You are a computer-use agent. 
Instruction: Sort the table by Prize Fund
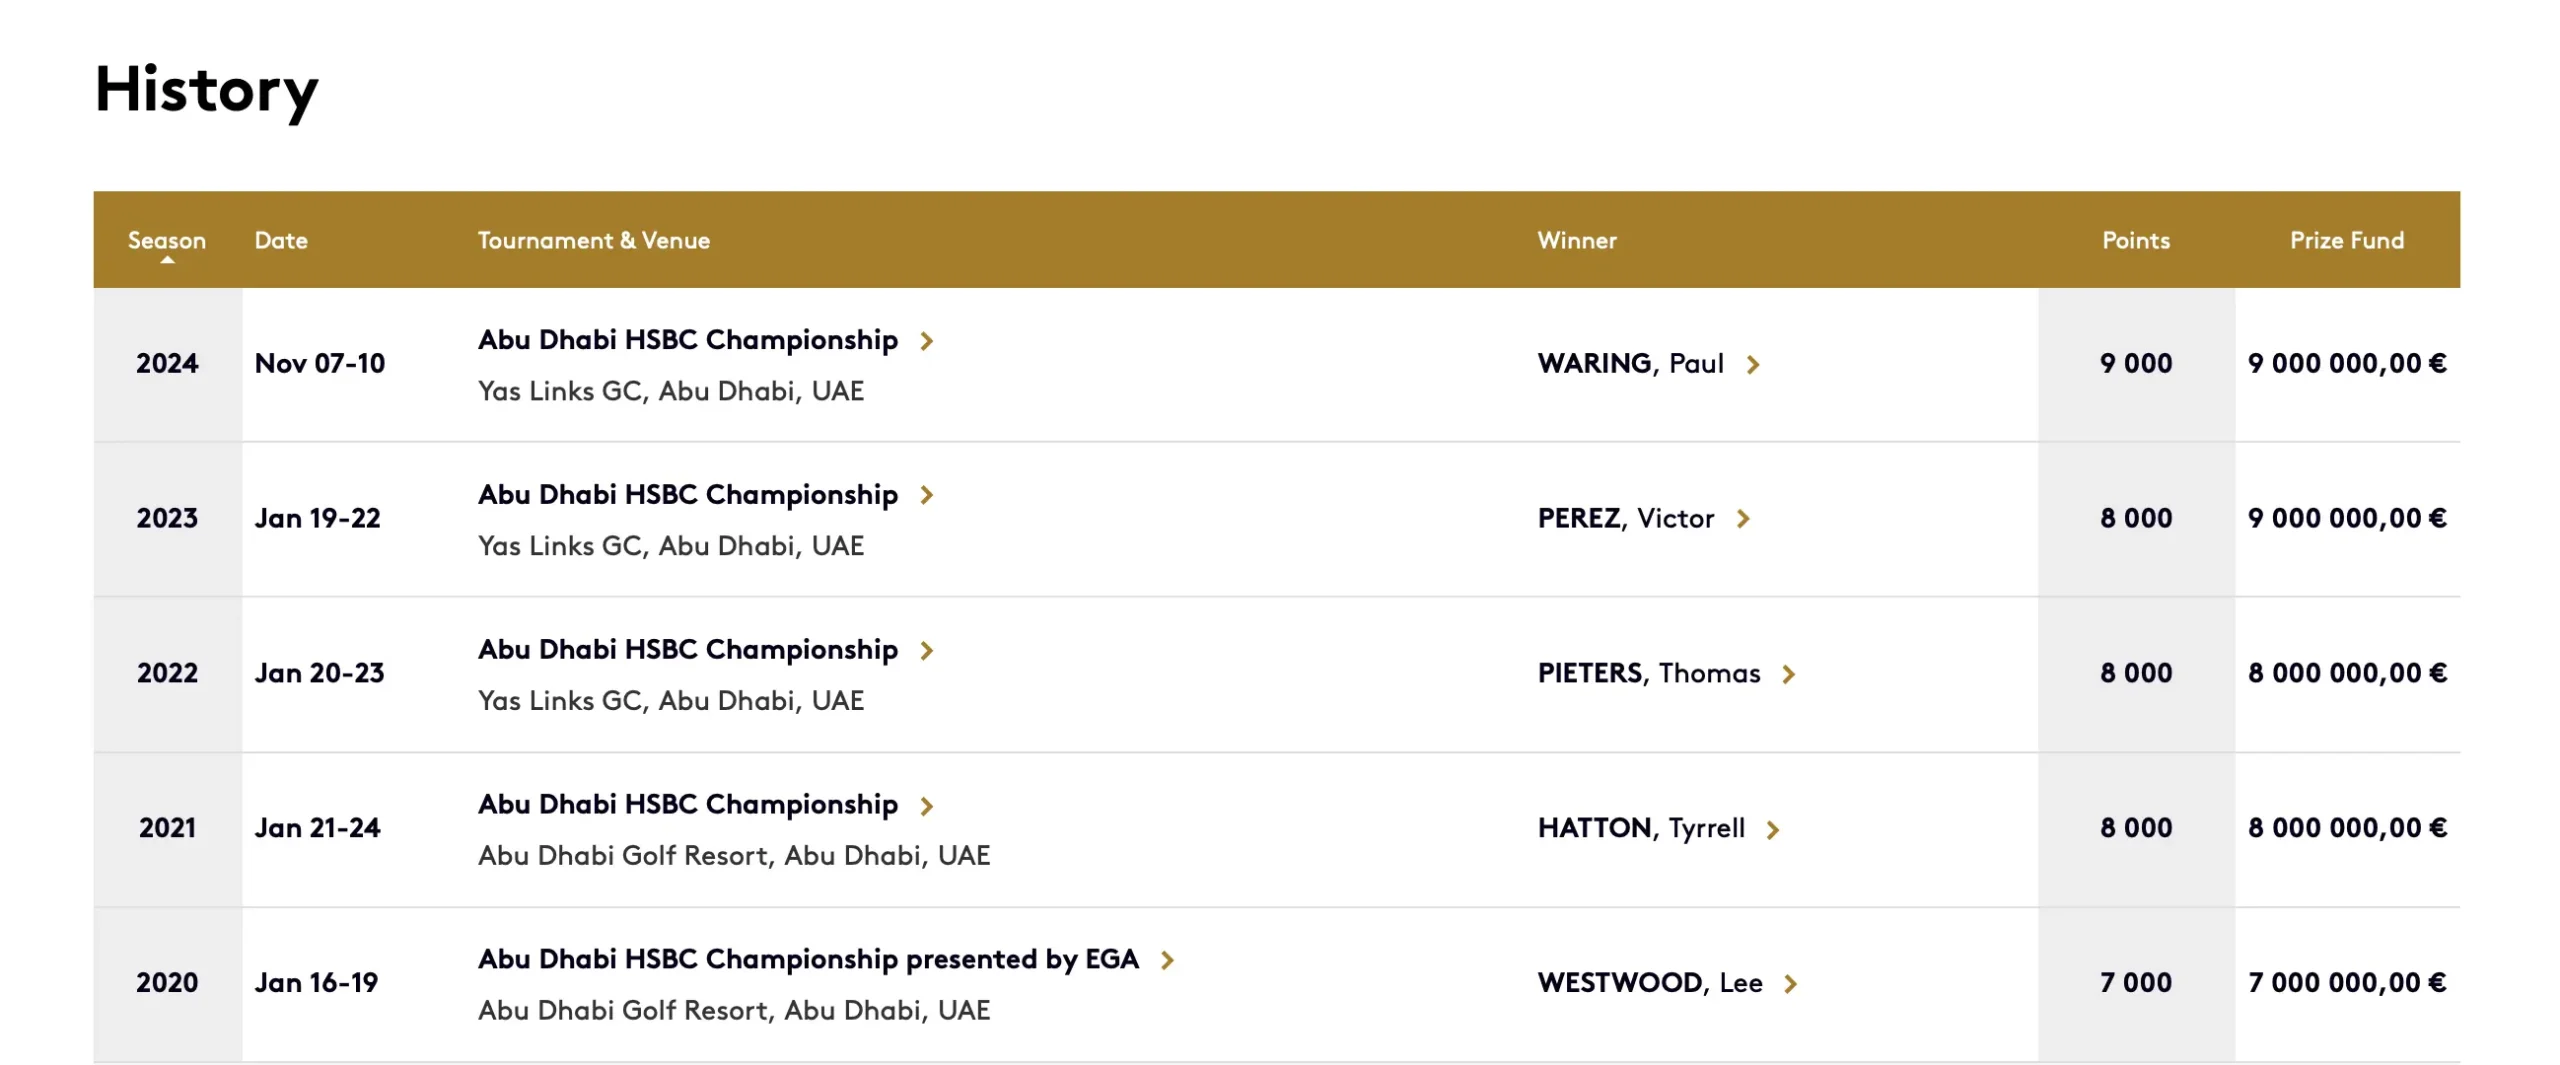2348,240
